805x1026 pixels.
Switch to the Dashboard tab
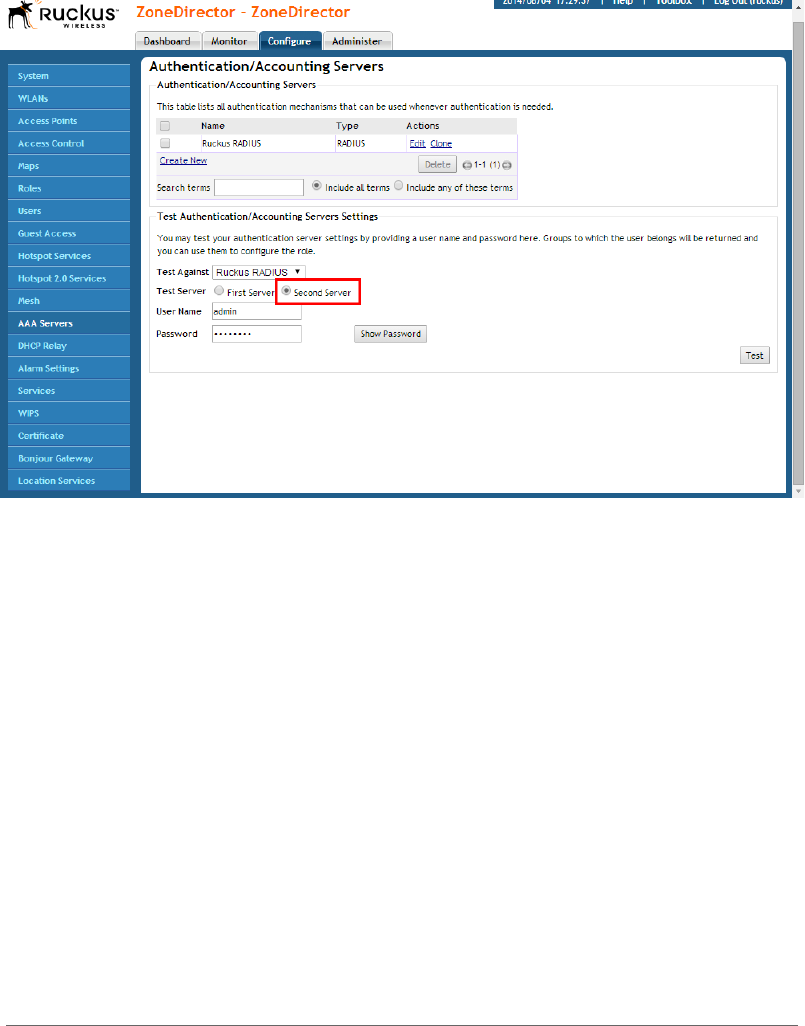point(168,41)
